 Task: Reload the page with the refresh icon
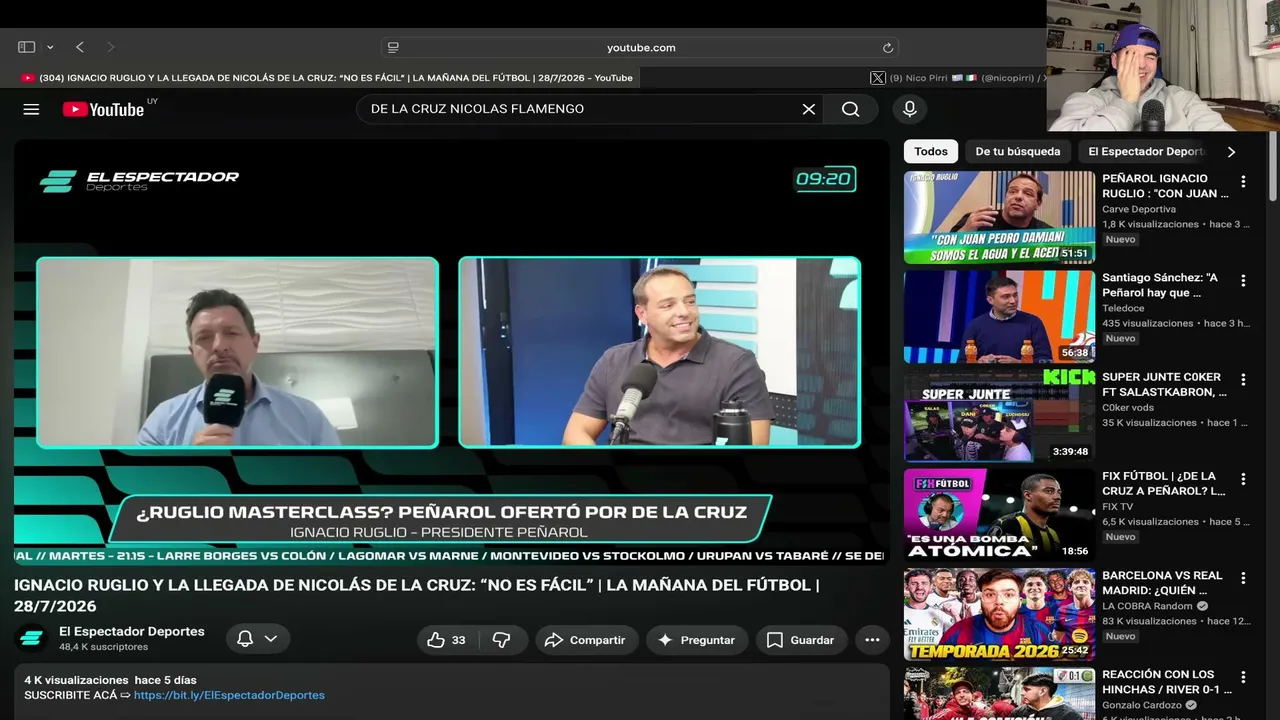887,47
